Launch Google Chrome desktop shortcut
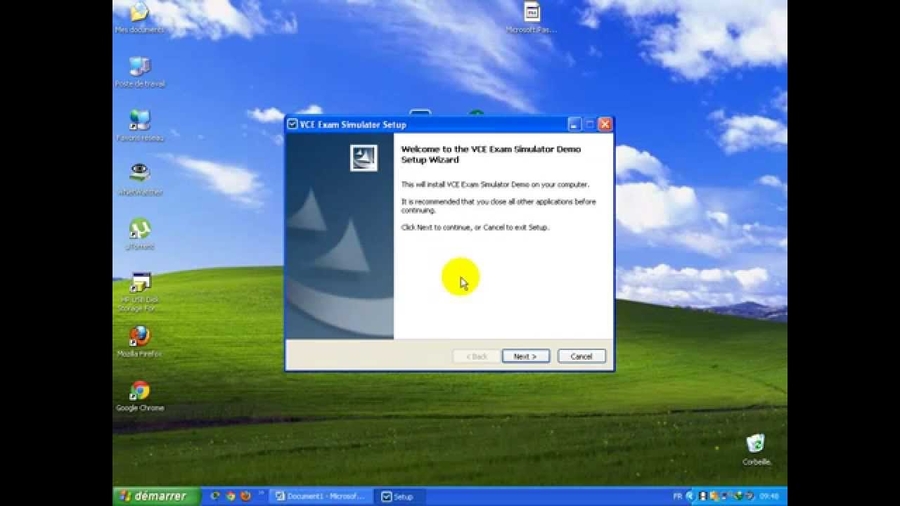This screenshot has height=506, width=900. pyautogui.click(x=139, y=391)
